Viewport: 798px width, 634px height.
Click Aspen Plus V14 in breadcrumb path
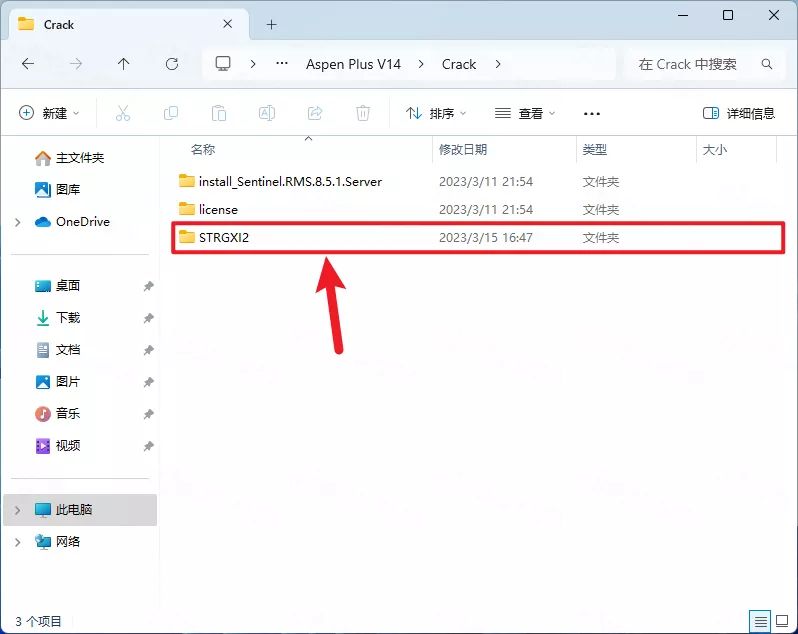click(x=353, y=64)
